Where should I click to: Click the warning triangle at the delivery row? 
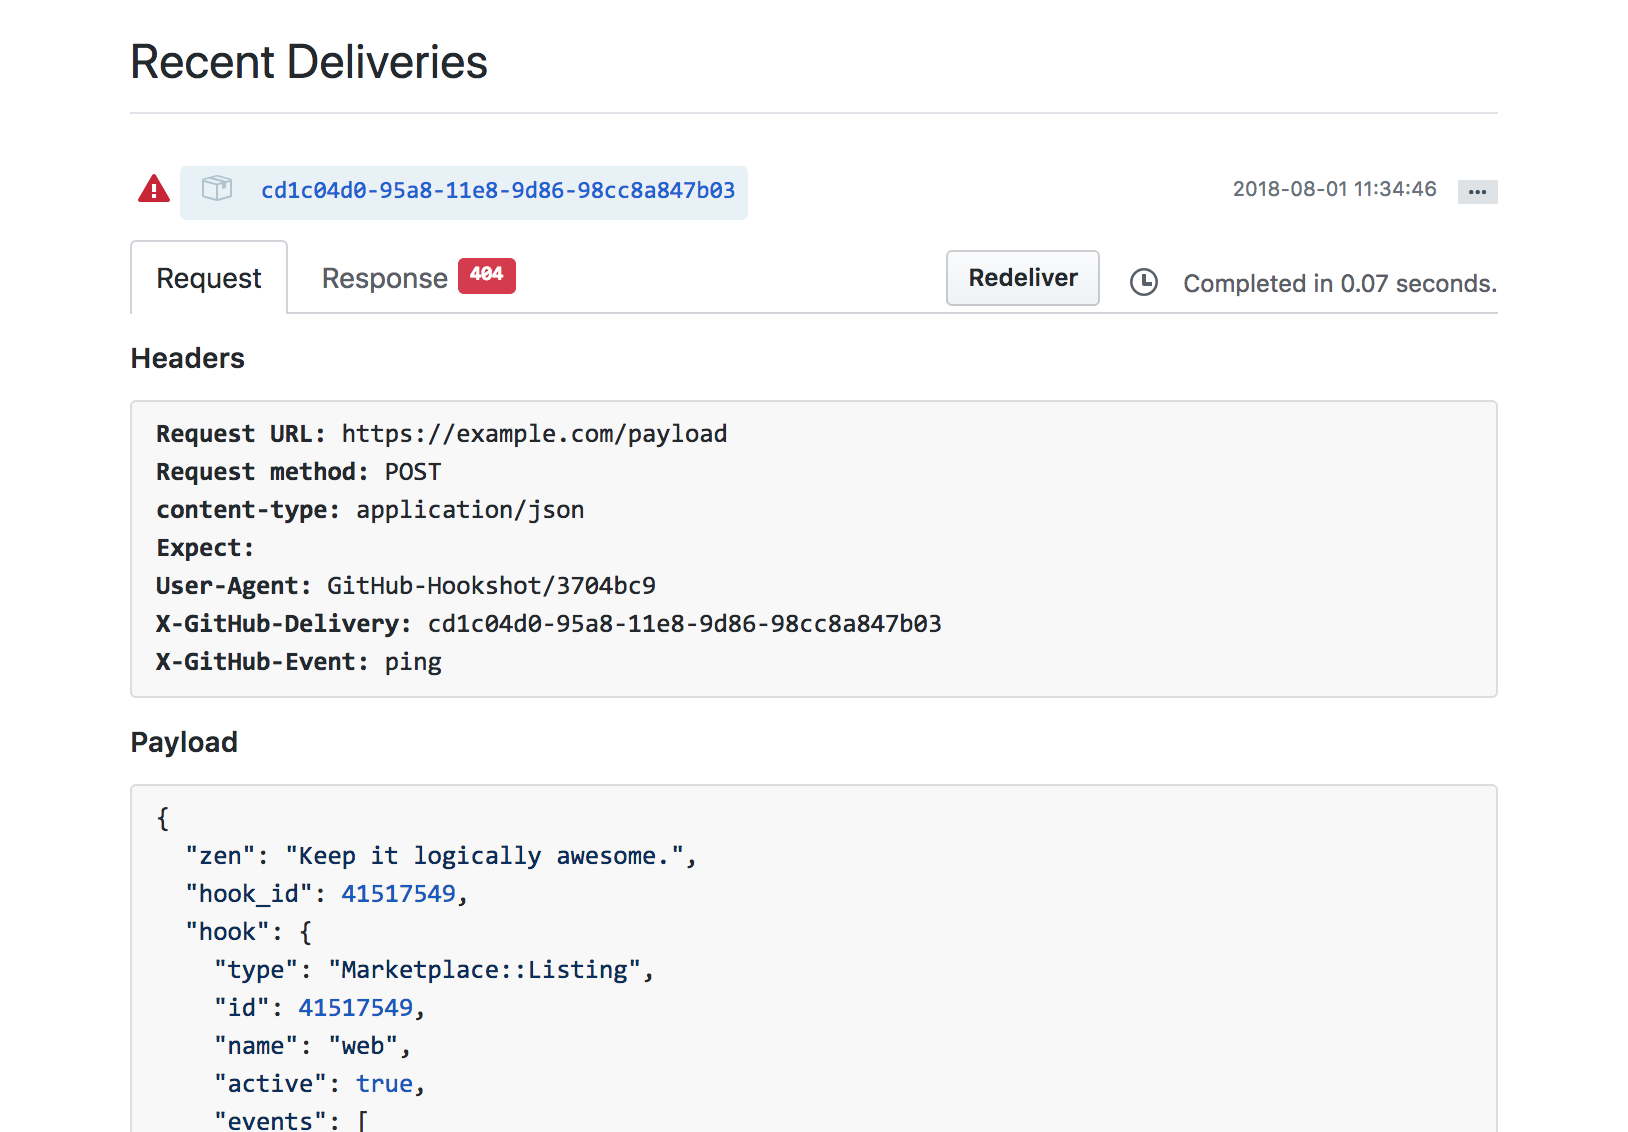[x=152, y=188]
